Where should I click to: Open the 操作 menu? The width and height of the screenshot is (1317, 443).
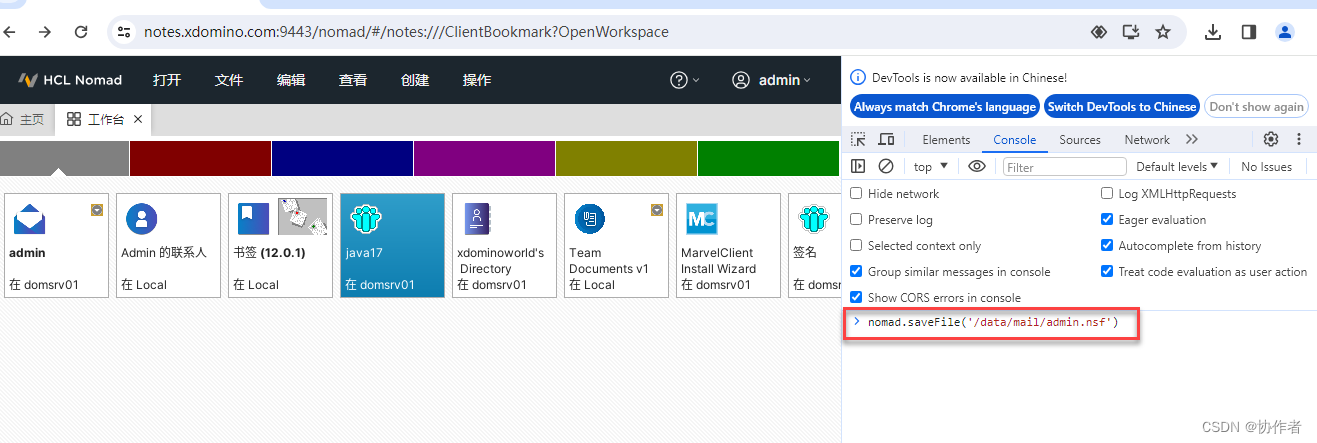point(477,80)
